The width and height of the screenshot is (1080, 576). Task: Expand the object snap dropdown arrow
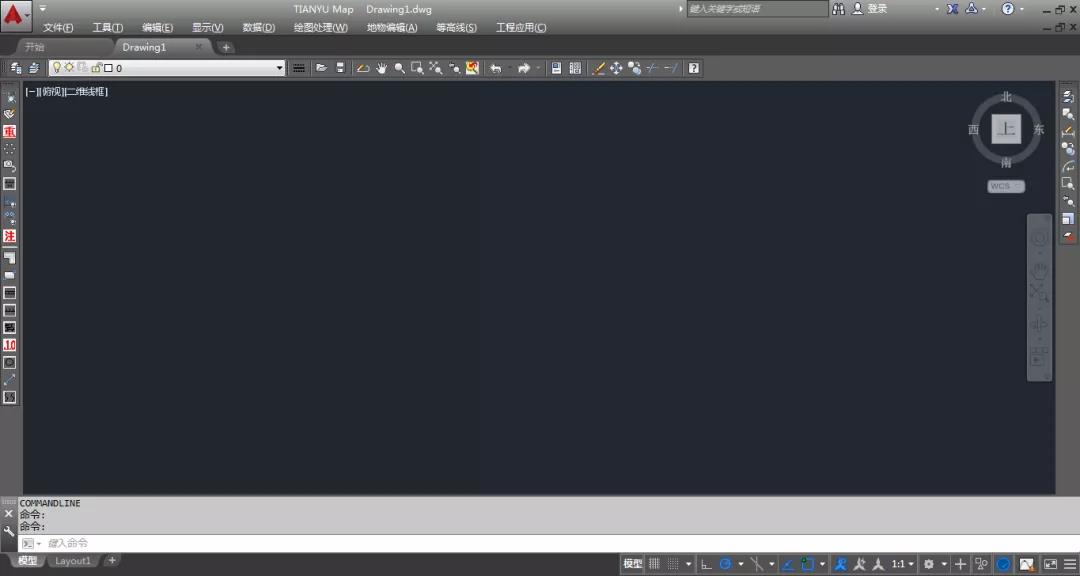pyautogui.click(x=822, y=564)
